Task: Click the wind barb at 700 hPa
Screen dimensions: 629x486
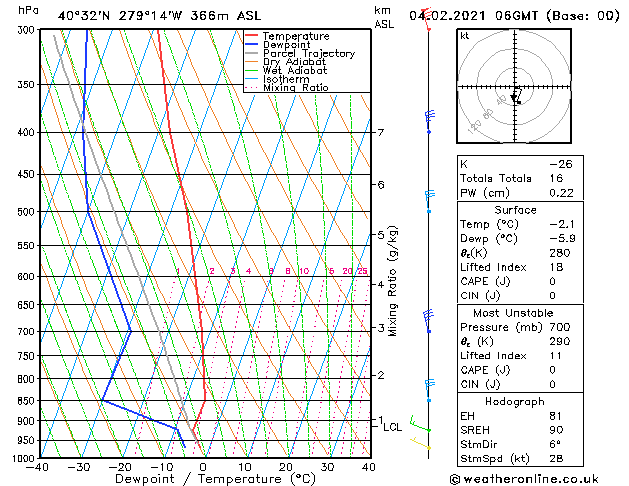Action: pos(430,321)
